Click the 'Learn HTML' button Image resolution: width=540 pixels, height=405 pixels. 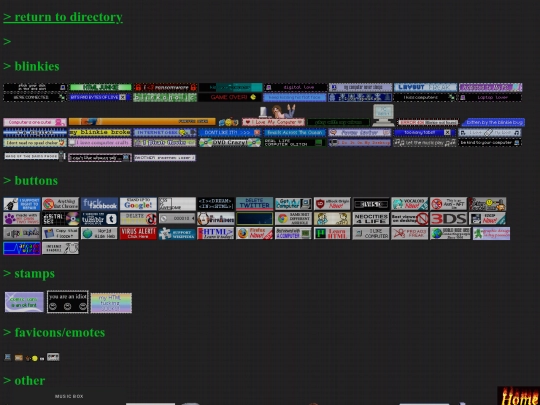click(x=332, y=233)
